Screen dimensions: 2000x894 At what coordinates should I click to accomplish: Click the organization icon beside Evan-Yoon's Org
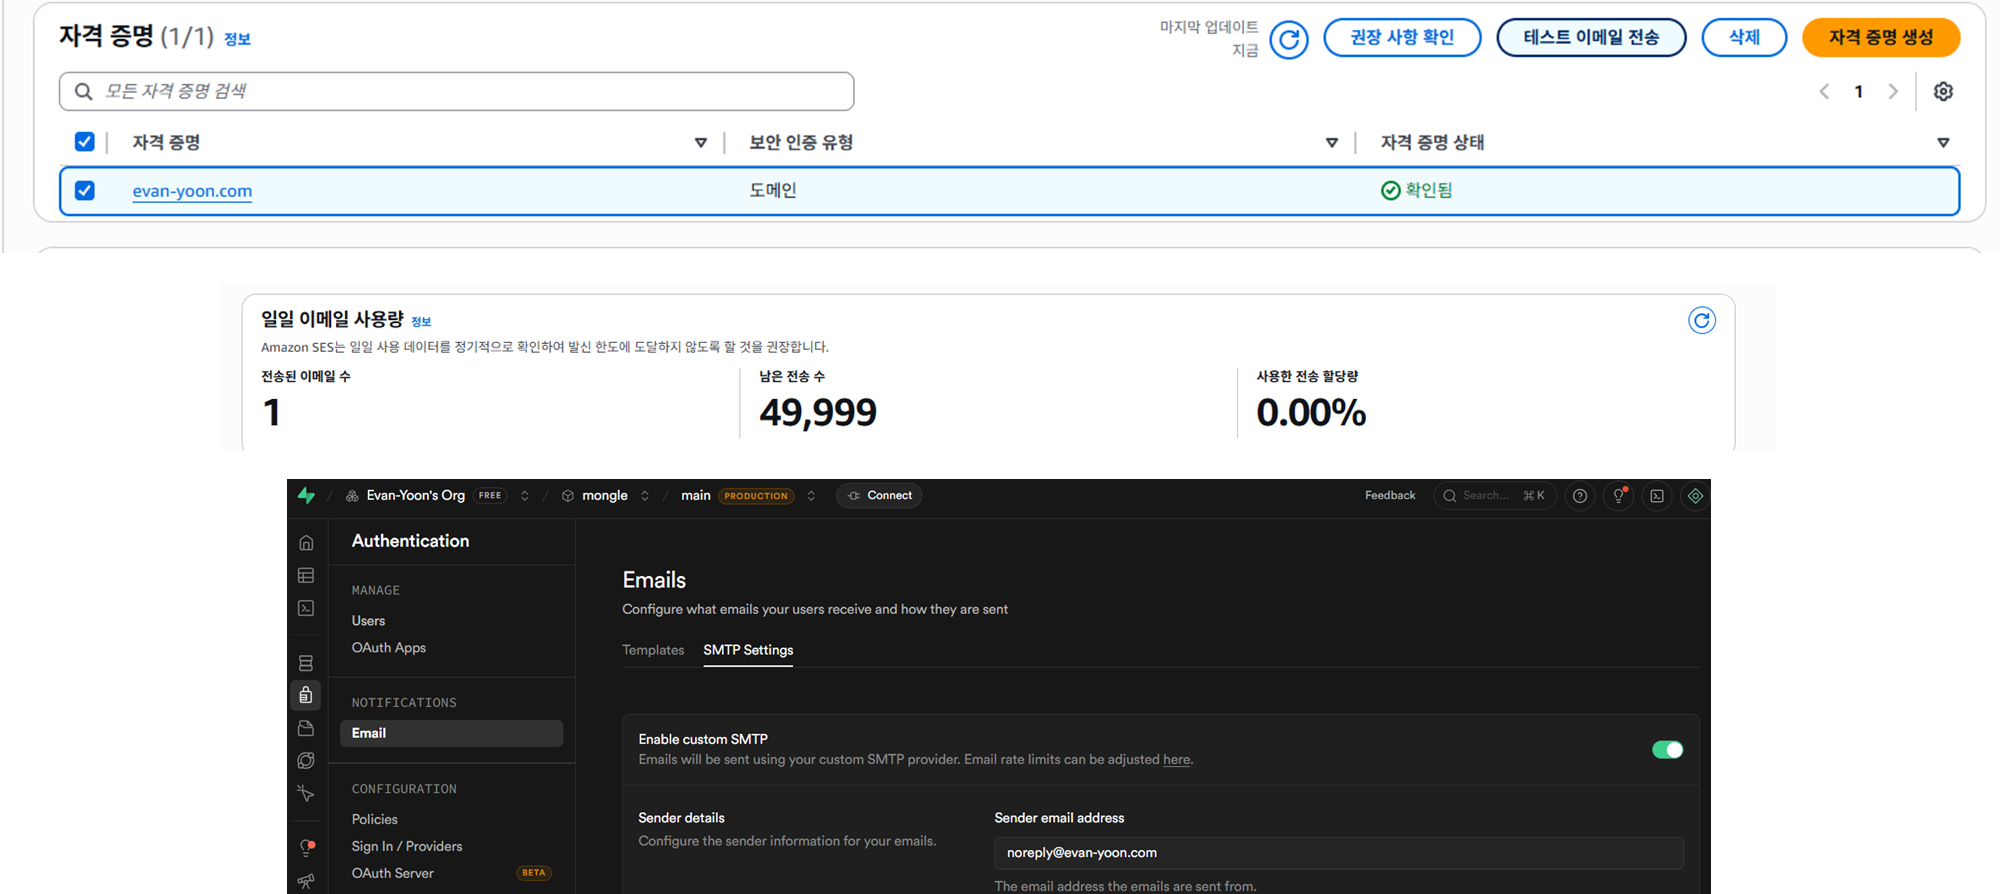click(x=352, y=496)
